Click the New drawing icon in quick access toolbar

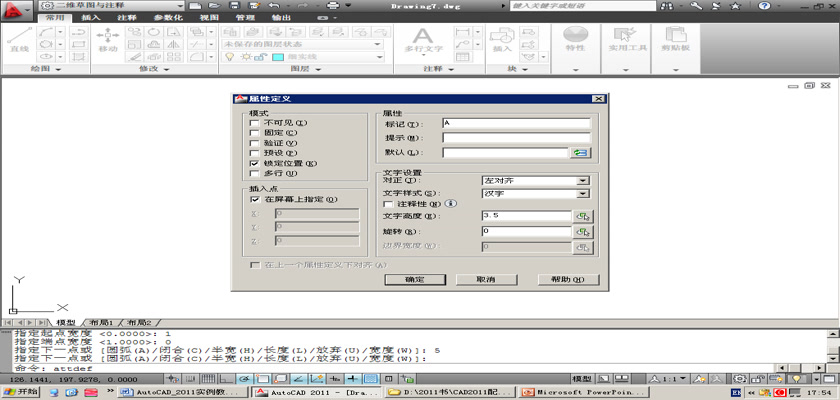(195, 6)
